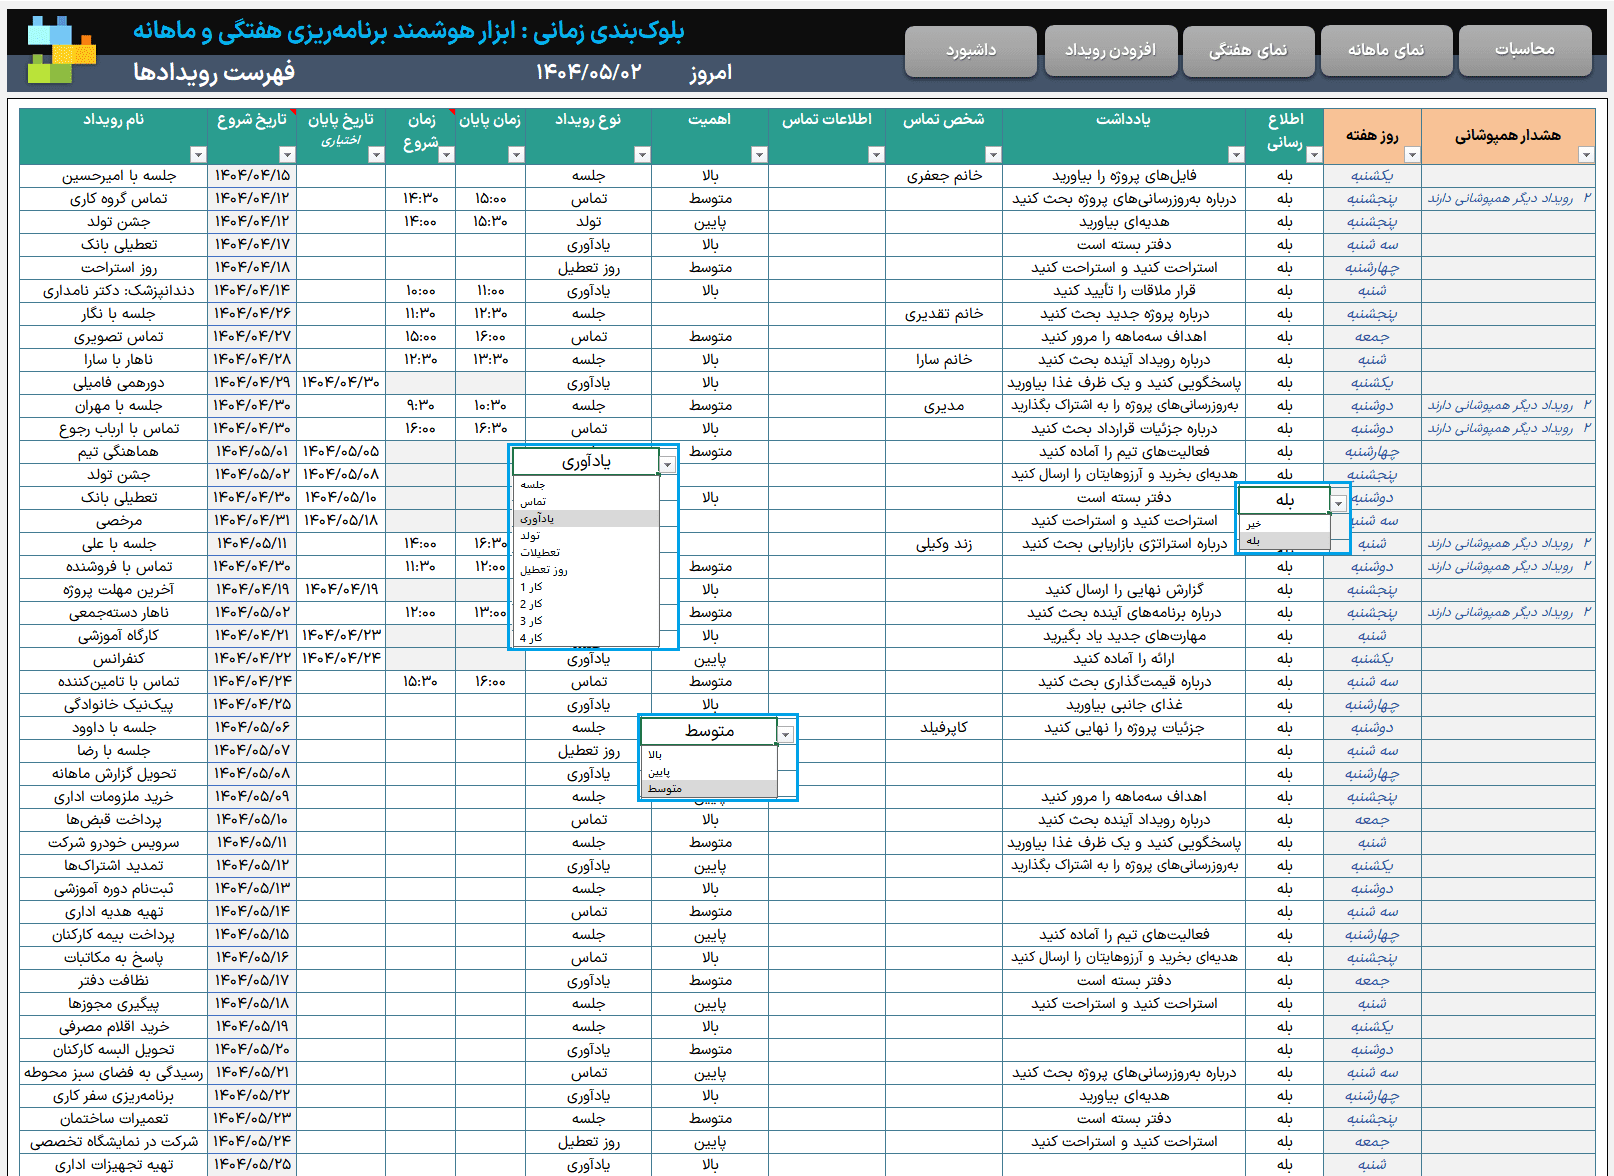Select the دندانپزشک: دکتر نامداری event cell

click(114, 291)
